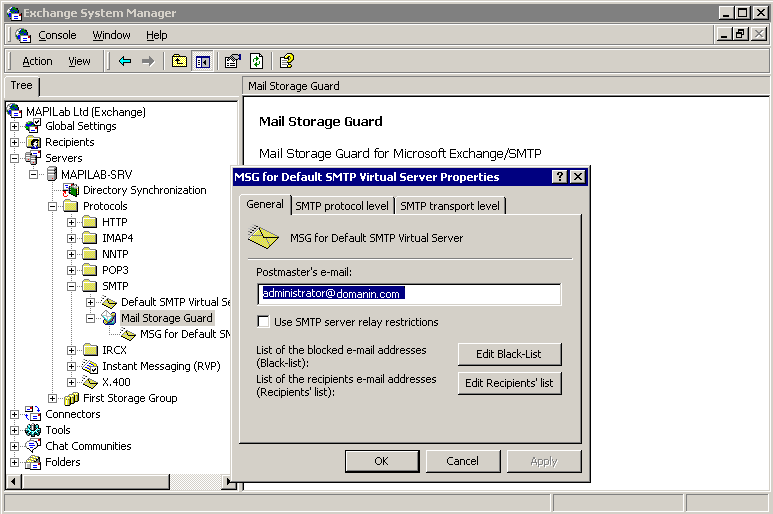Image resolution: width=773 pixels, height=514 pixels.
Task: Expand the Connectors node
Action: click(x=15, y=414)
